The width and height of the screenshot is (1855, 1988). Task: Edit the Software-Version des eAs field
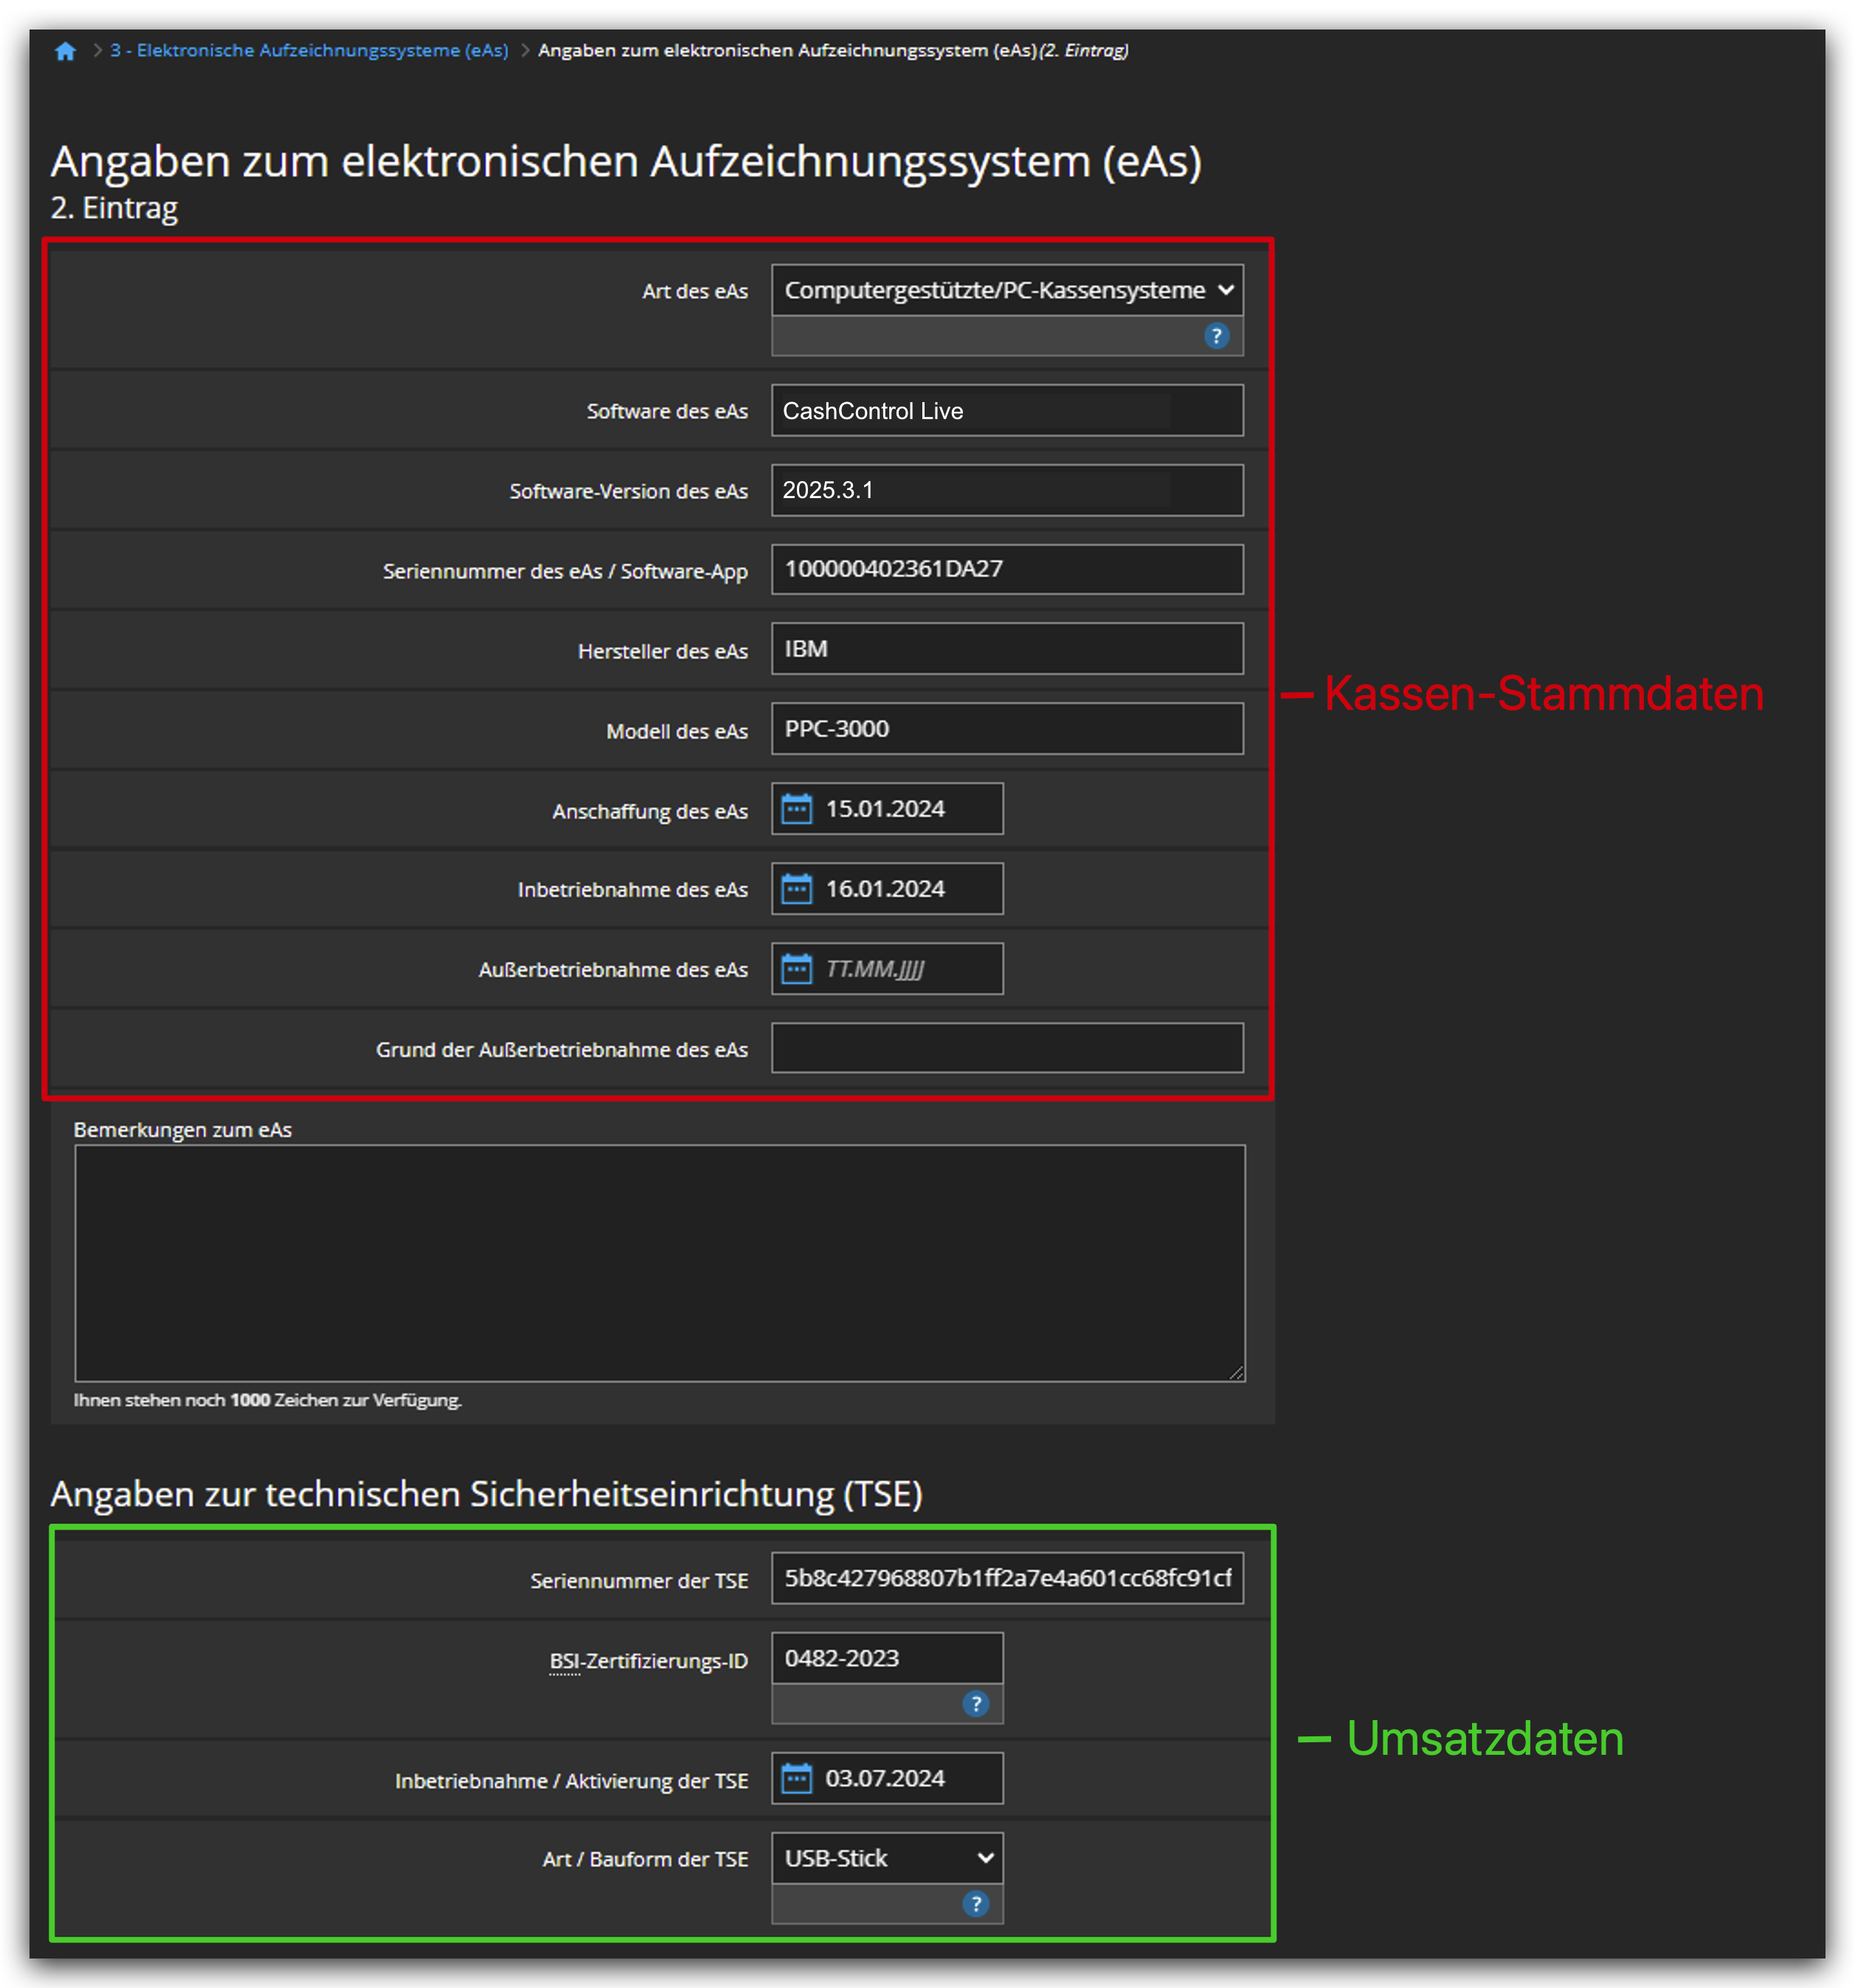1007,490
